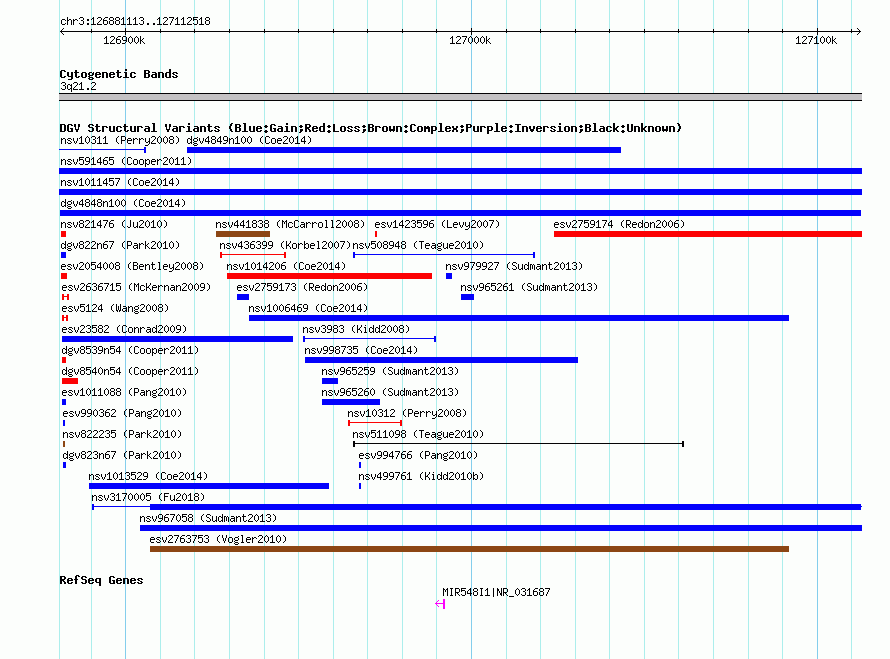Select the dgv4849n100 (Coe2014) blue bar
890x659 pixels.
pyautogui.click(x=404, y=150)
